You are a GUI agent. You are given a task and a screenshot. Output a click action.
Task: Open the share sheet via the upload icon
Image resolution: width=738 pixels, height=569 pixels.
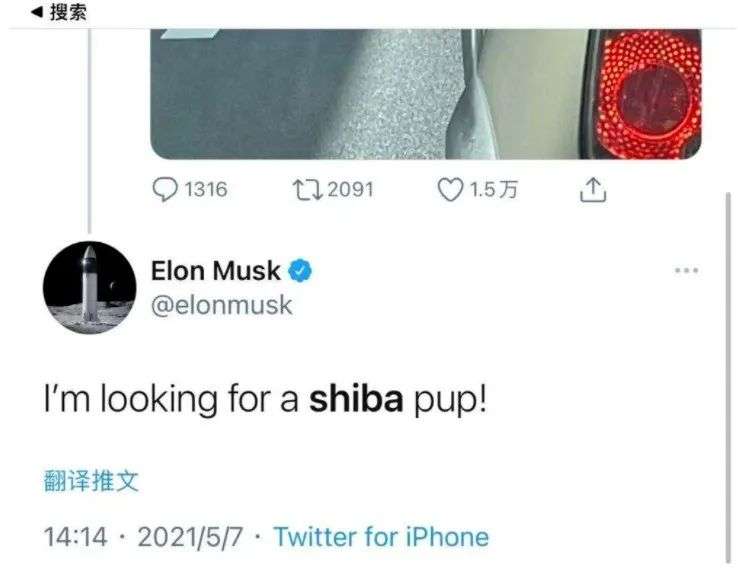click(592, 188)
